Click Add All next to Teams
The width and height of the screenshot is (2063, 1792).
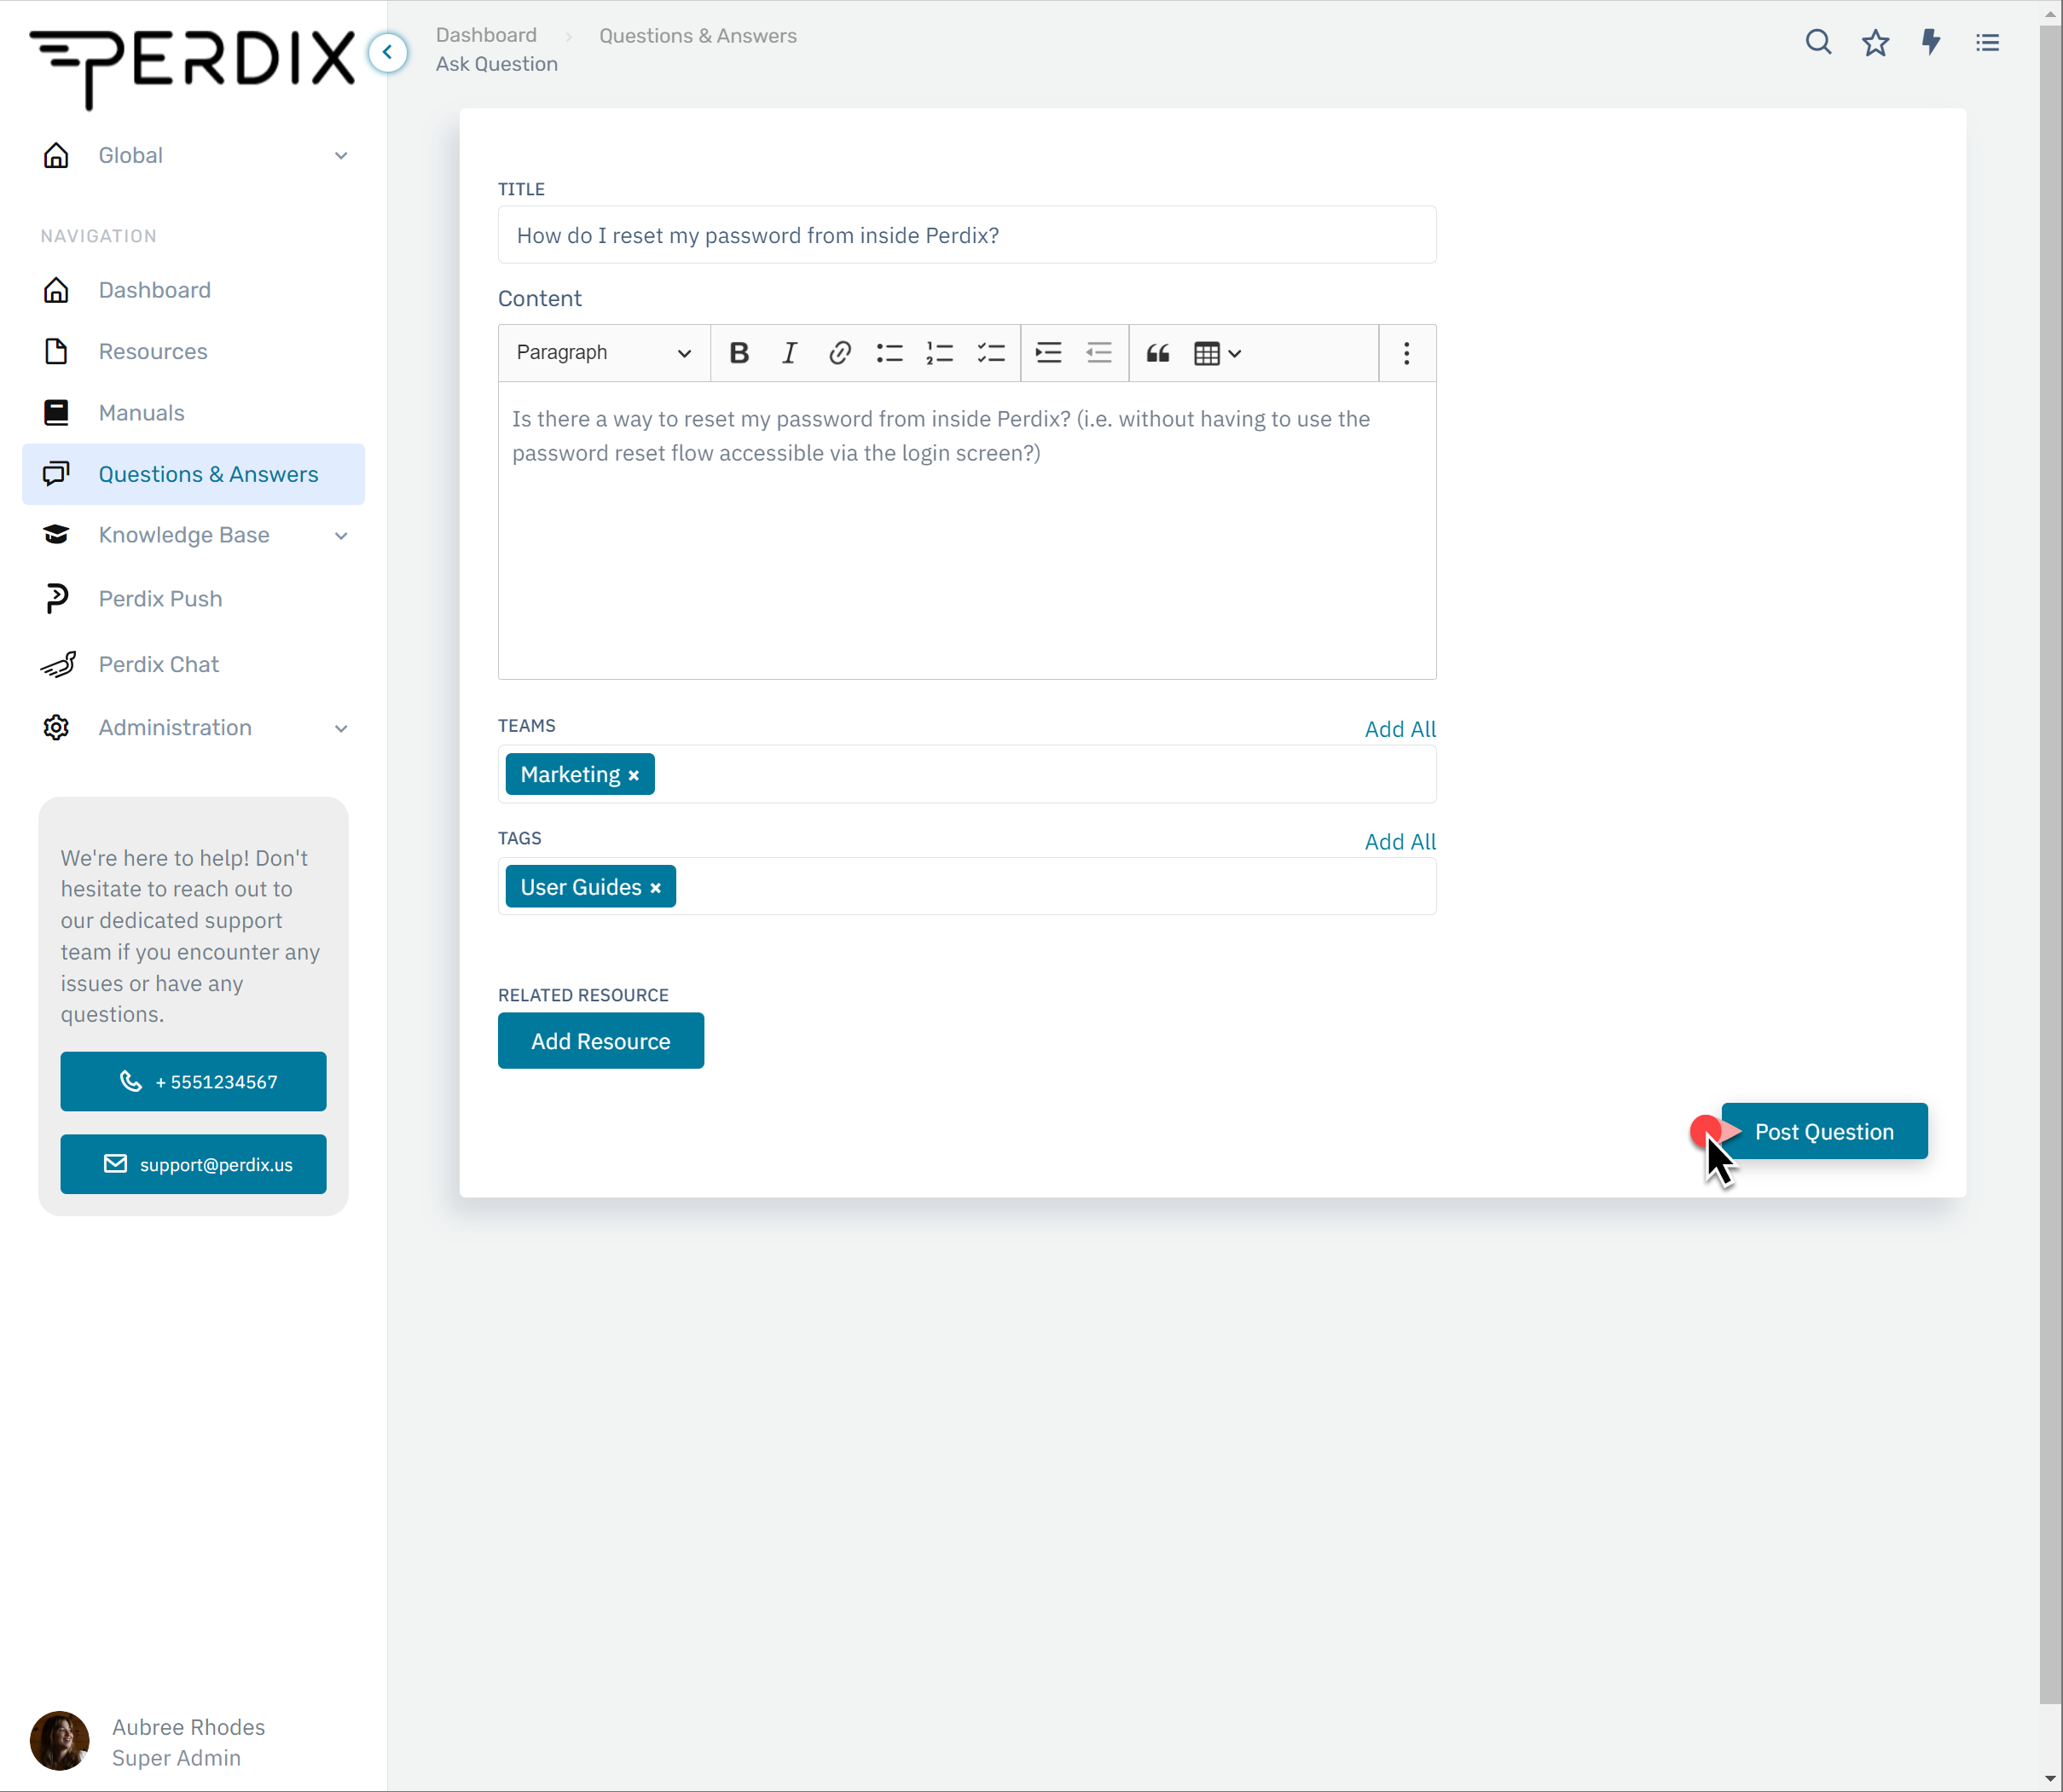click(x=1400, y=729)
